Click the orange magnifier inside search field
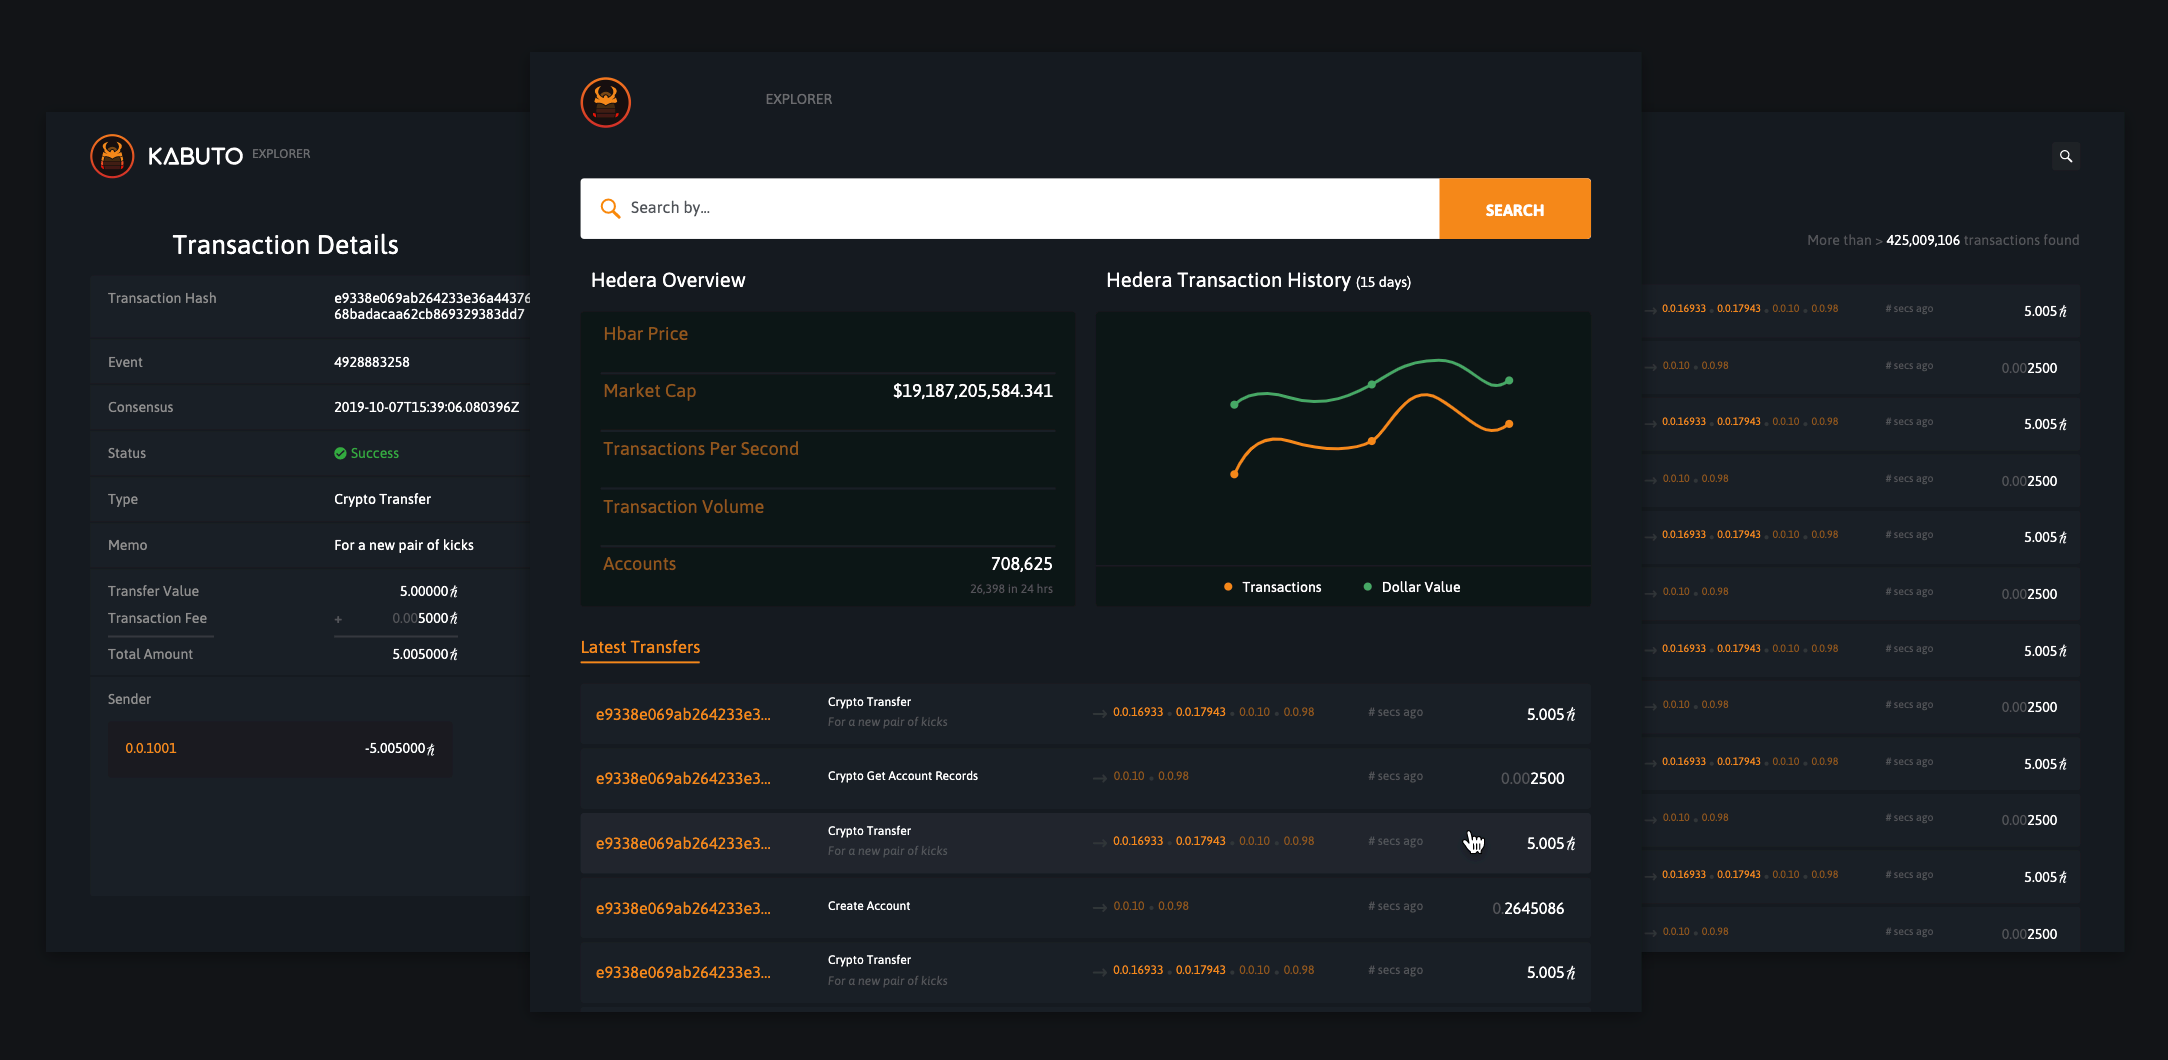The width and height of the screenshot is (2168, 1060). click(x=610, y=208)
